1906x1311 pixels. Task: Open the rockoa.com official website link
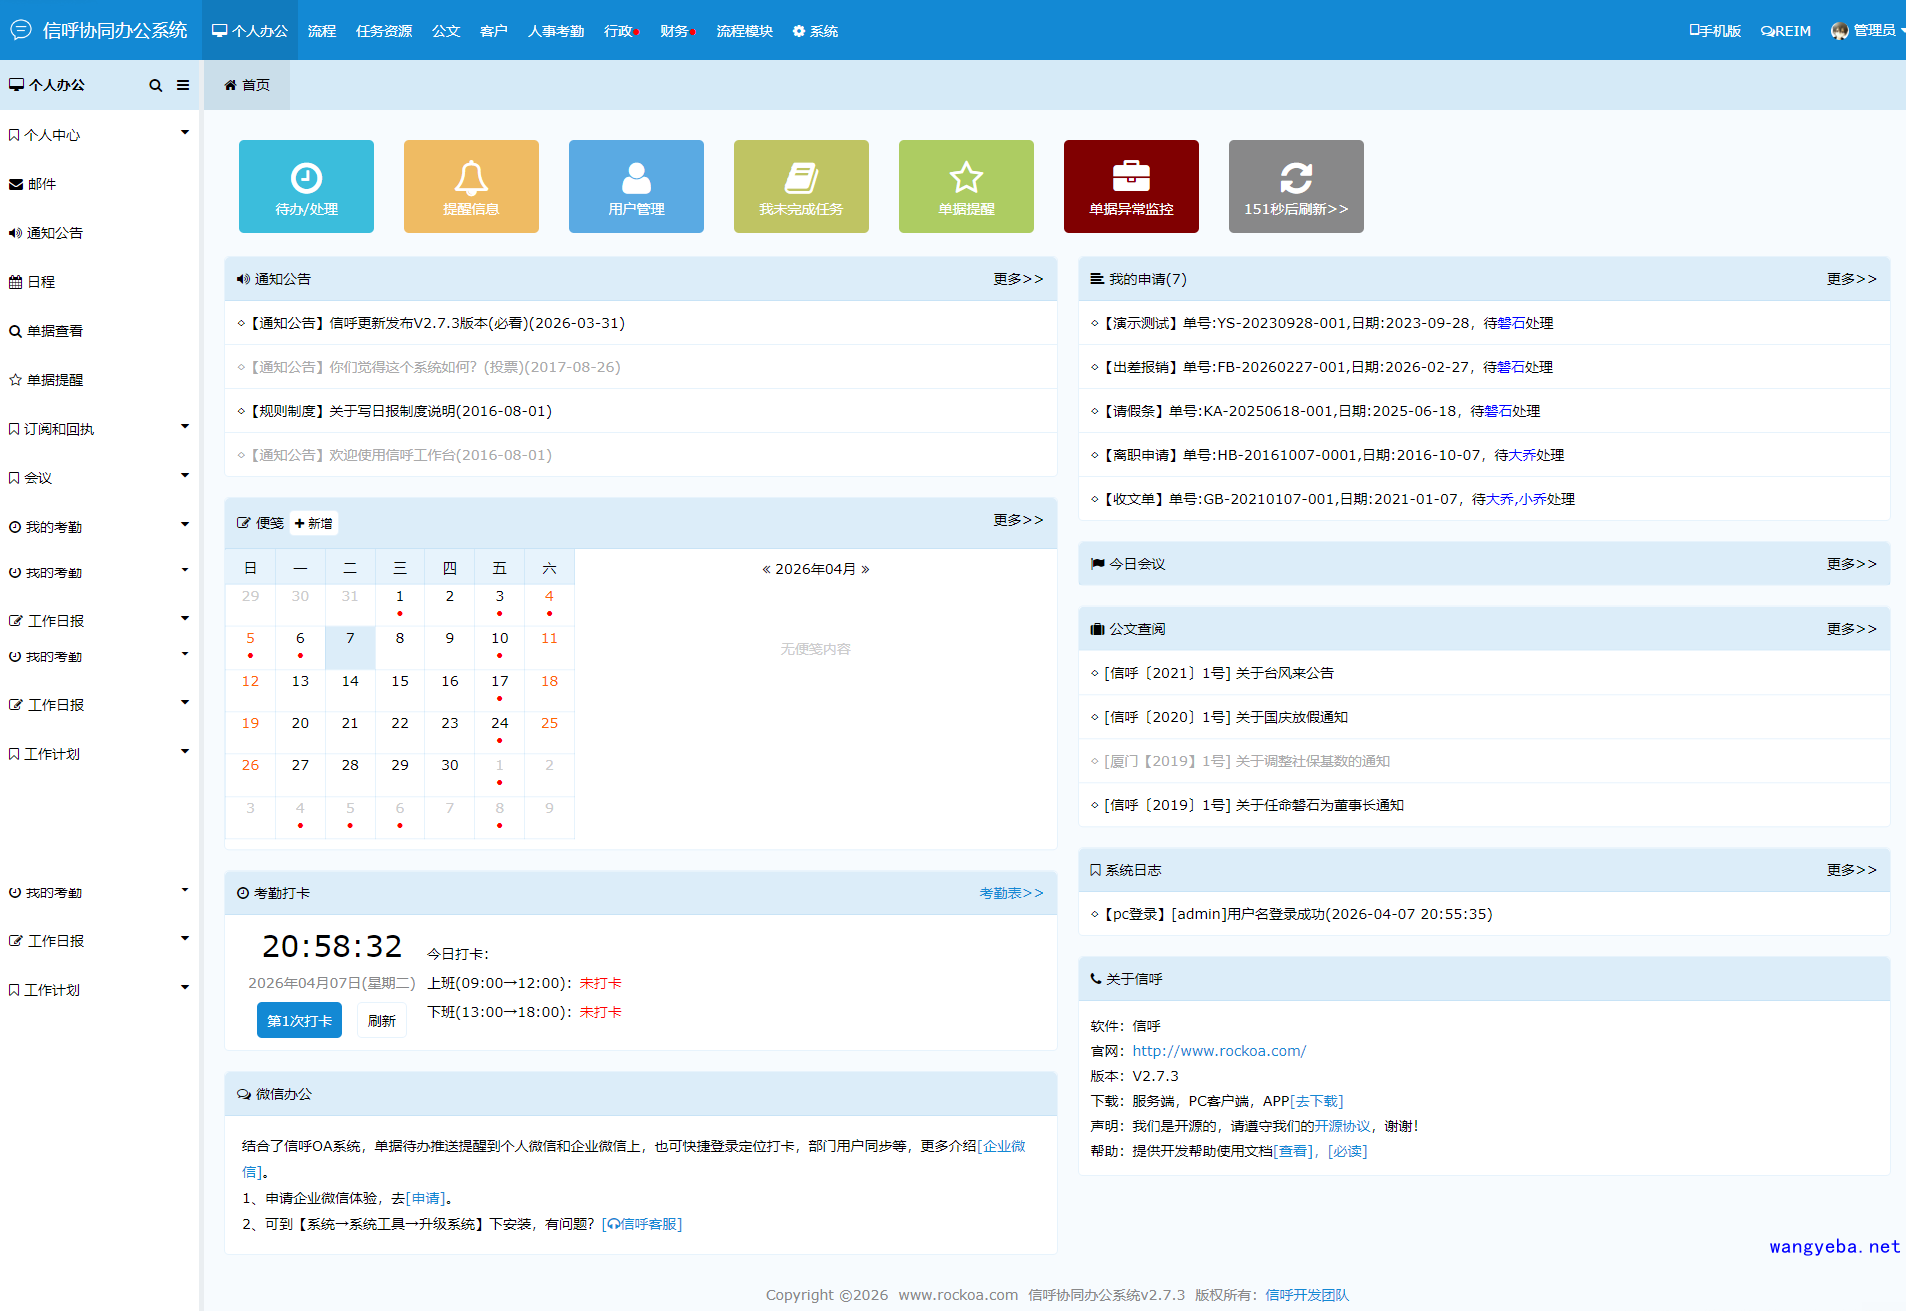(x=1219, y=1051)
